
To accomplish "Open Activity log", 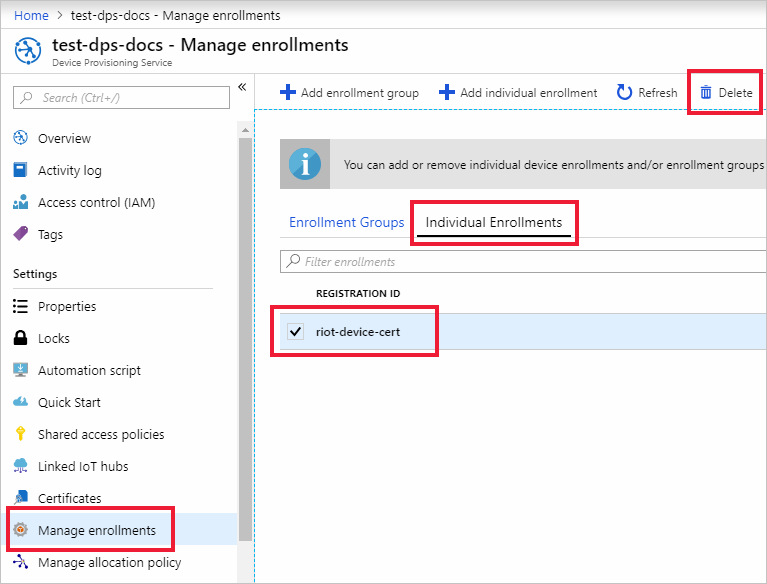I will tap(70, 170).
